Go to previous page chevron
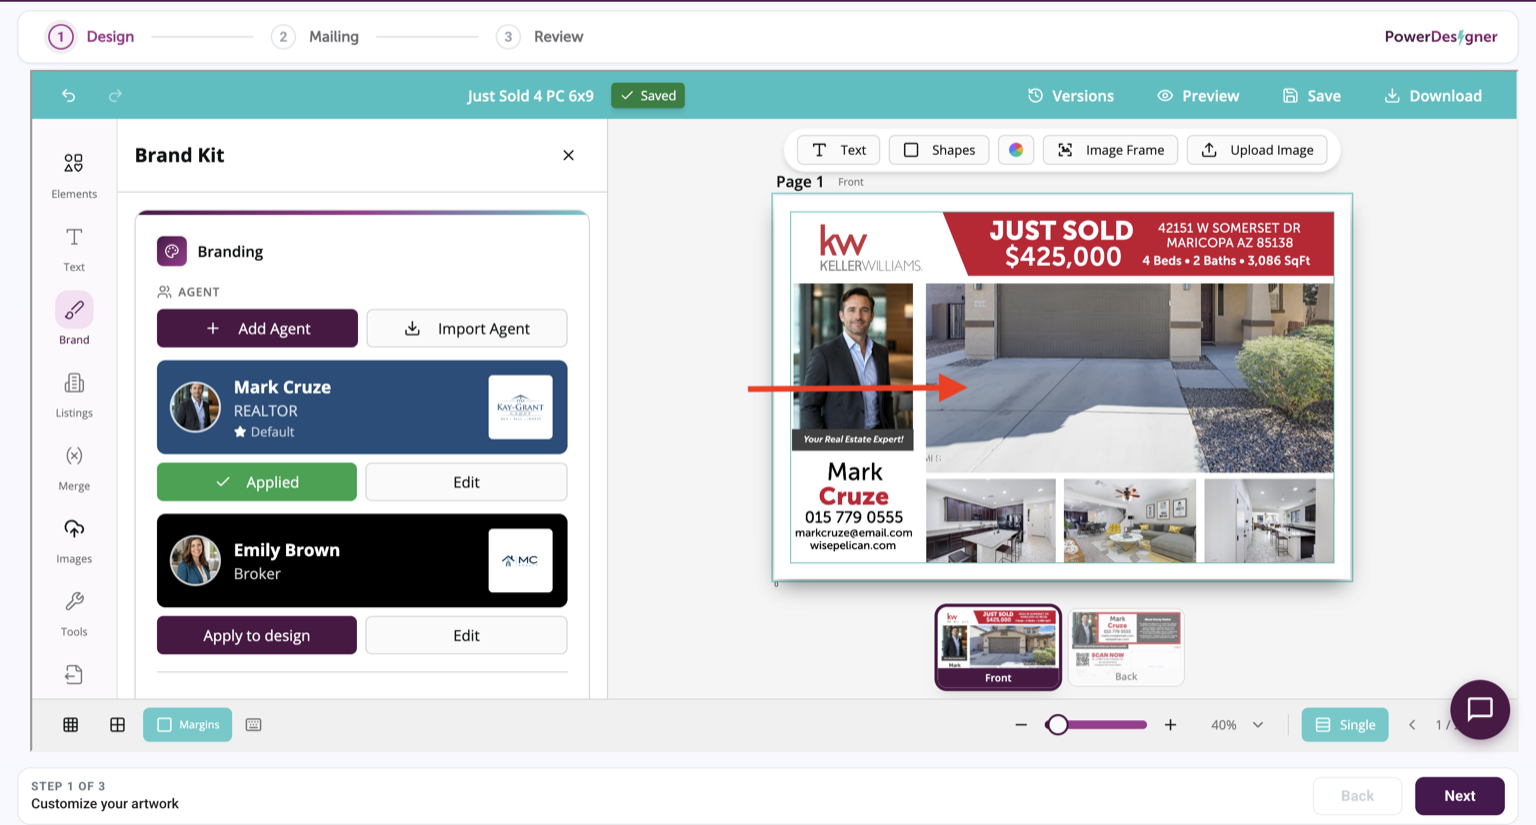 (1412, 725)
